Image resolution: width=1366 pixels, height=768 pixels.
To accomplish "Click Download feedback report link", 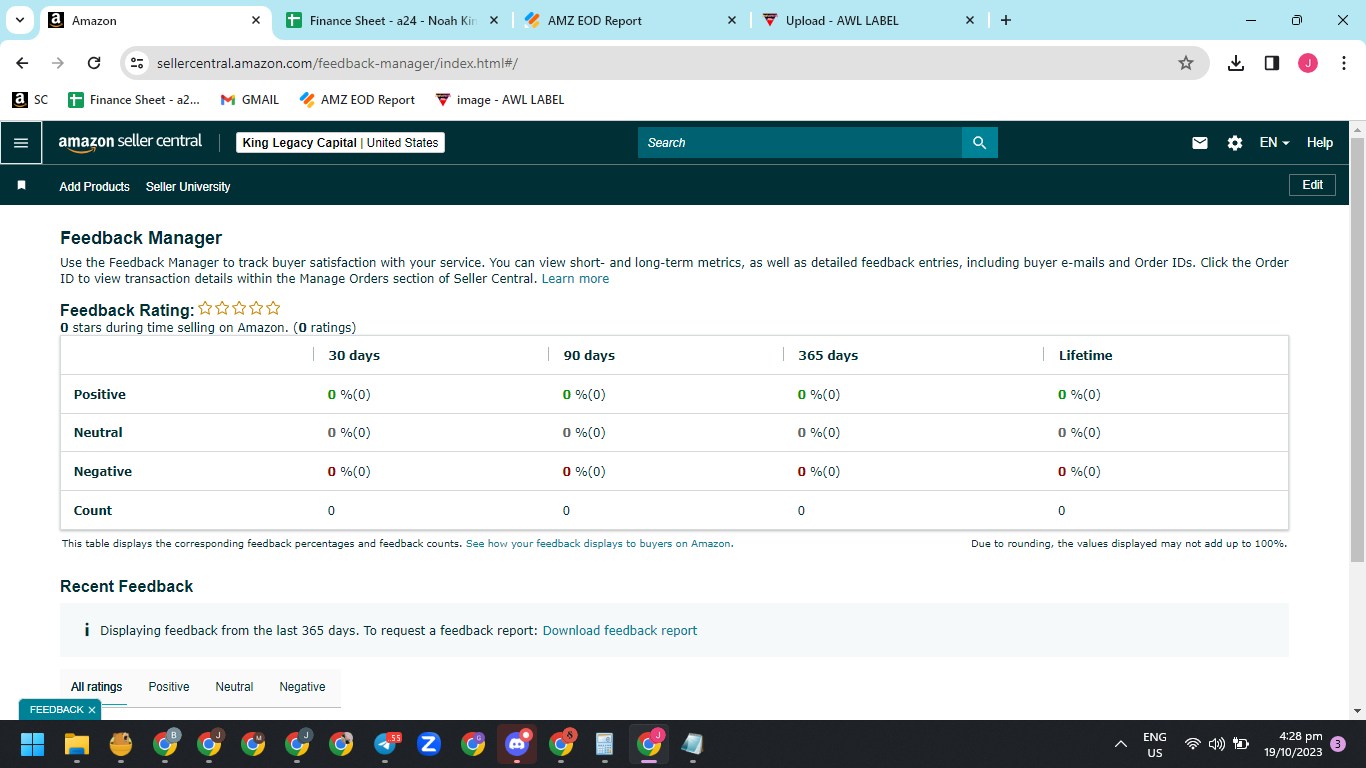I will (620, 631).
